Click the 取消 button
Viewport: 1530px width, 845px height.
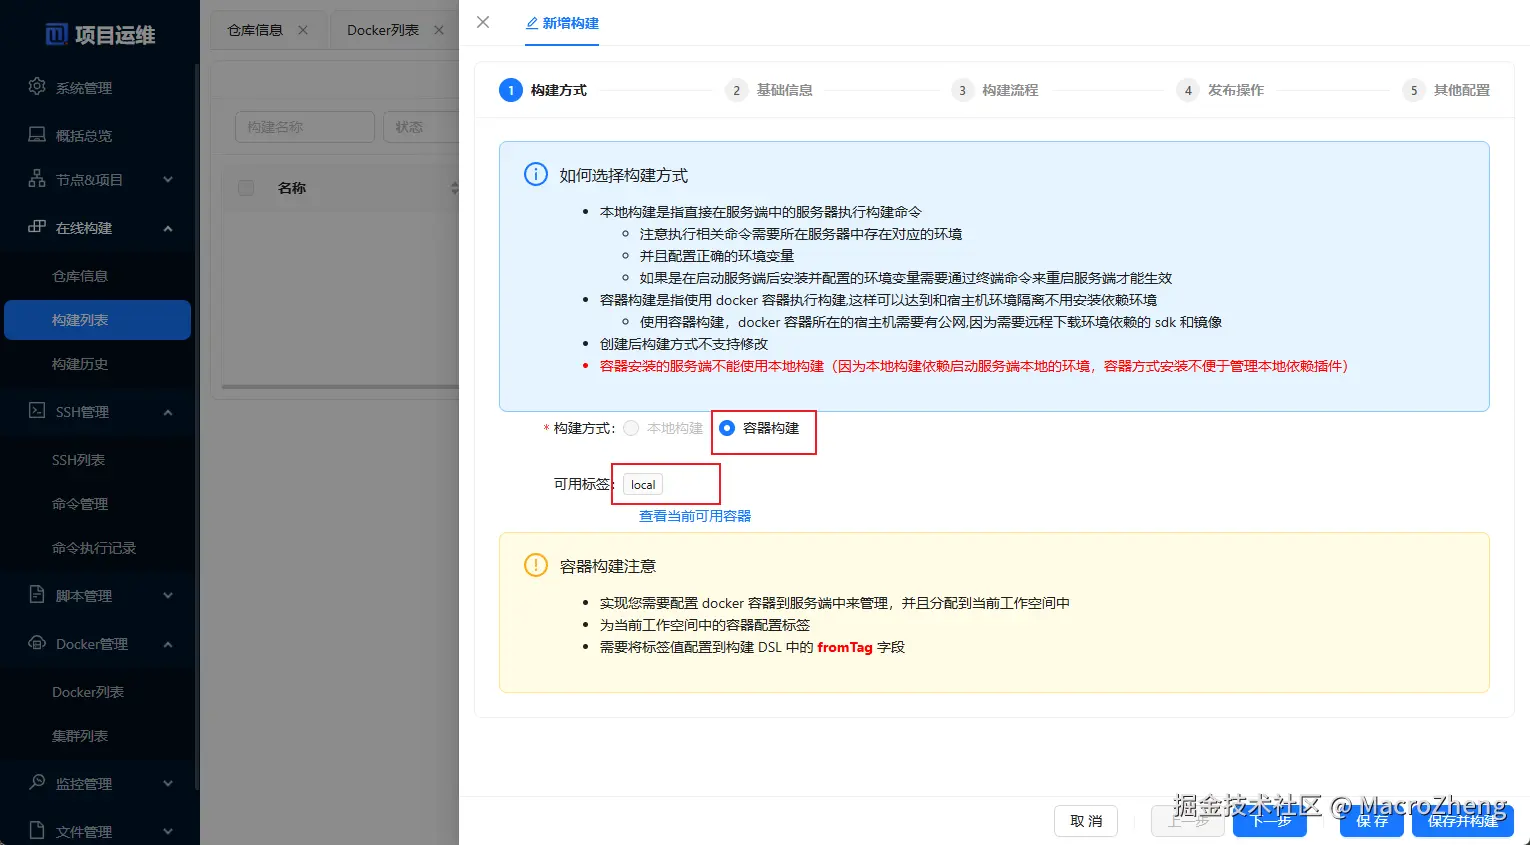coord(1086,821)
